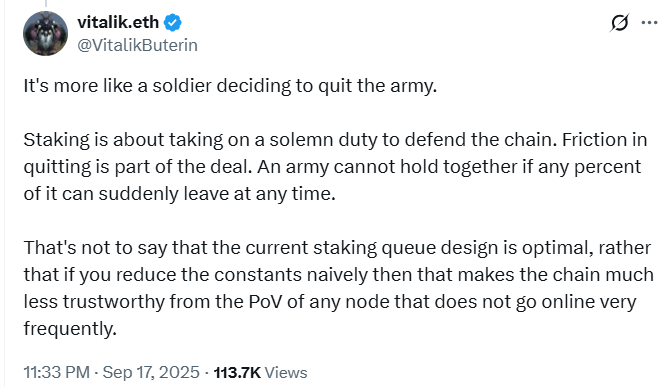Click the word "frequently." on the last line
This screenshot has height=387, width=668.
tap(70, 329)
